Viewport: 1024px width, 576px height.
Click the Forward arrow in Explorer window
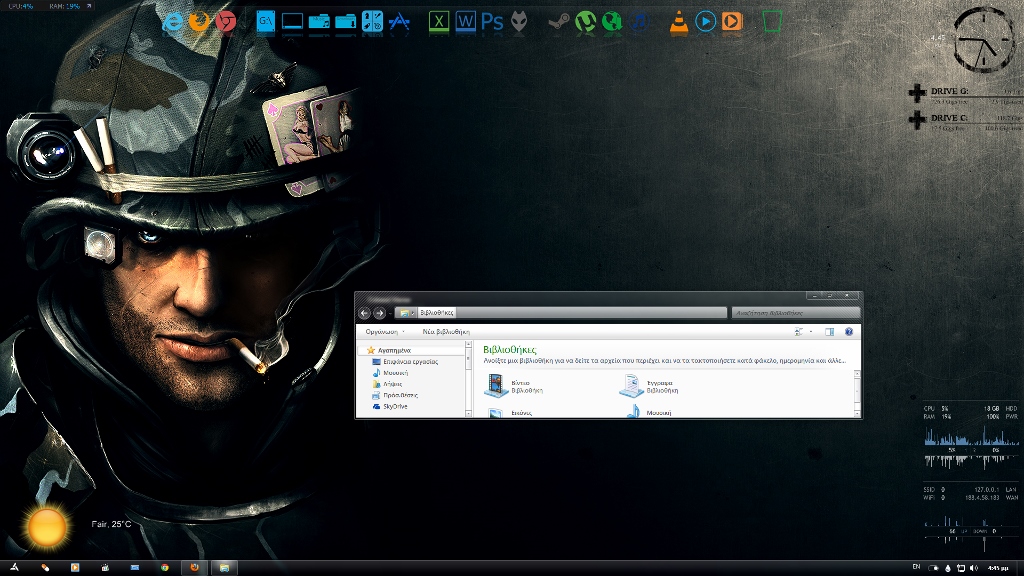pyautogui.click(x=379, y=313)
